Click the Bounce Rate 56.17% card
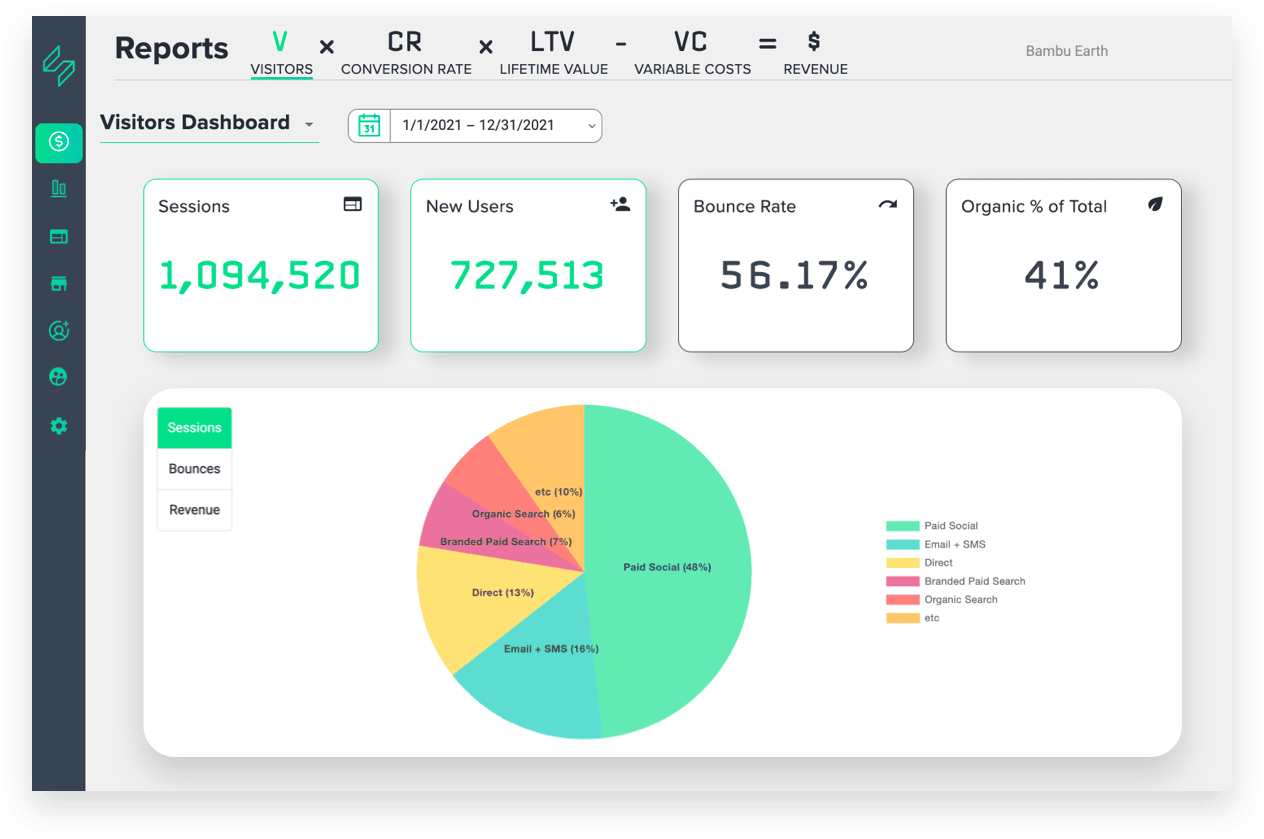The height and width of the screenshot is (839, 1264). 796,266
